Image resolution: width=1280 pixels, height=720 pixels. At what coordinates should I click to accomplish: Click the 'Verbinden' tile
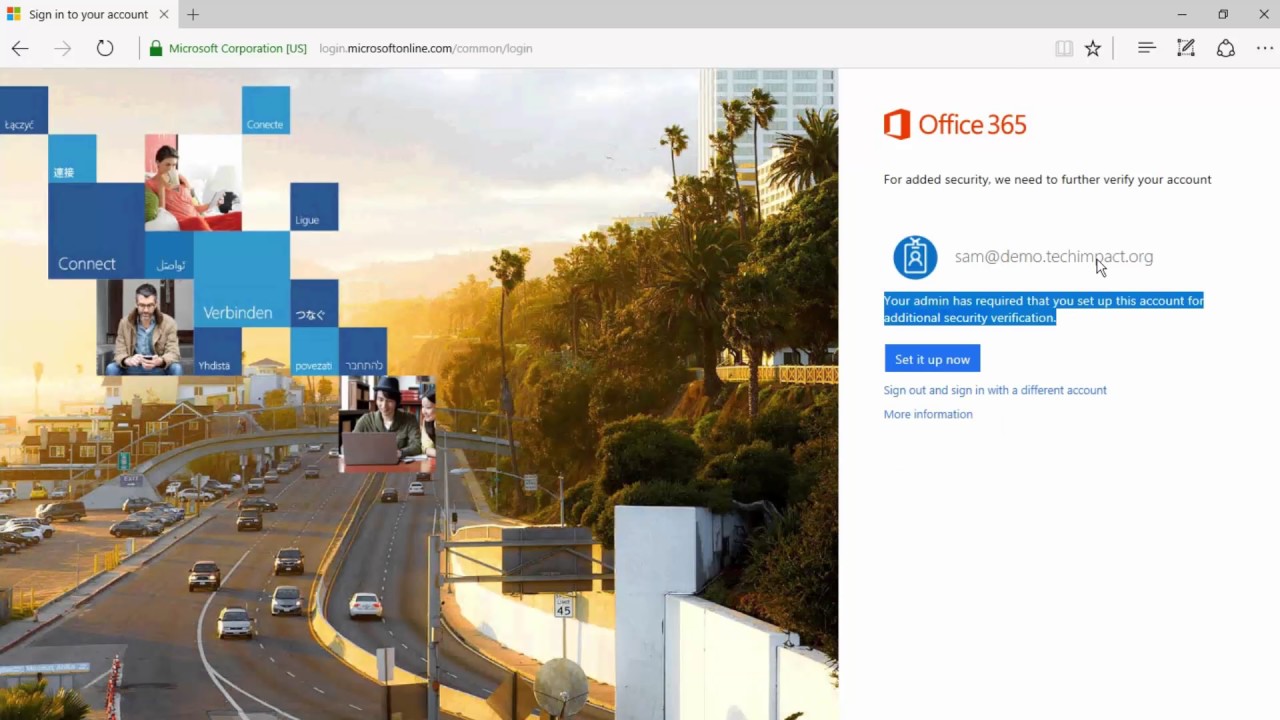coord(241,279)
